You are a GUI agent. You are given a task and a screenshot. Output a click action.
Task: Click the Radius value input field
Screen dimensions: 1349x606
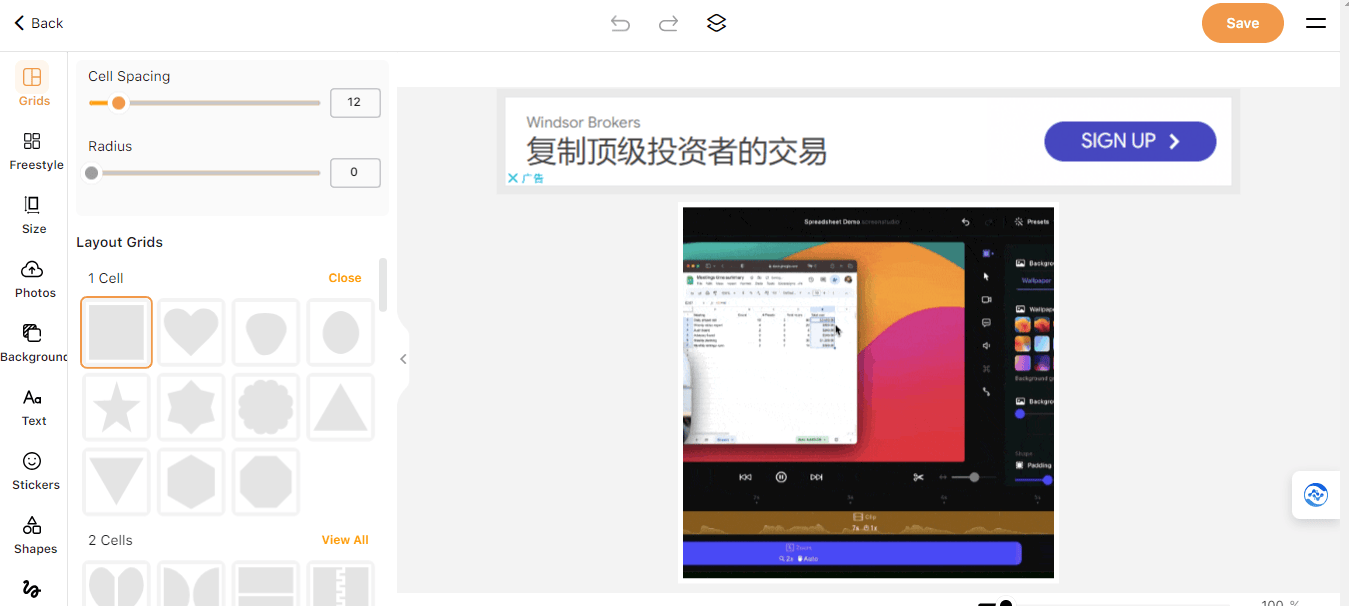coord(355,173)
